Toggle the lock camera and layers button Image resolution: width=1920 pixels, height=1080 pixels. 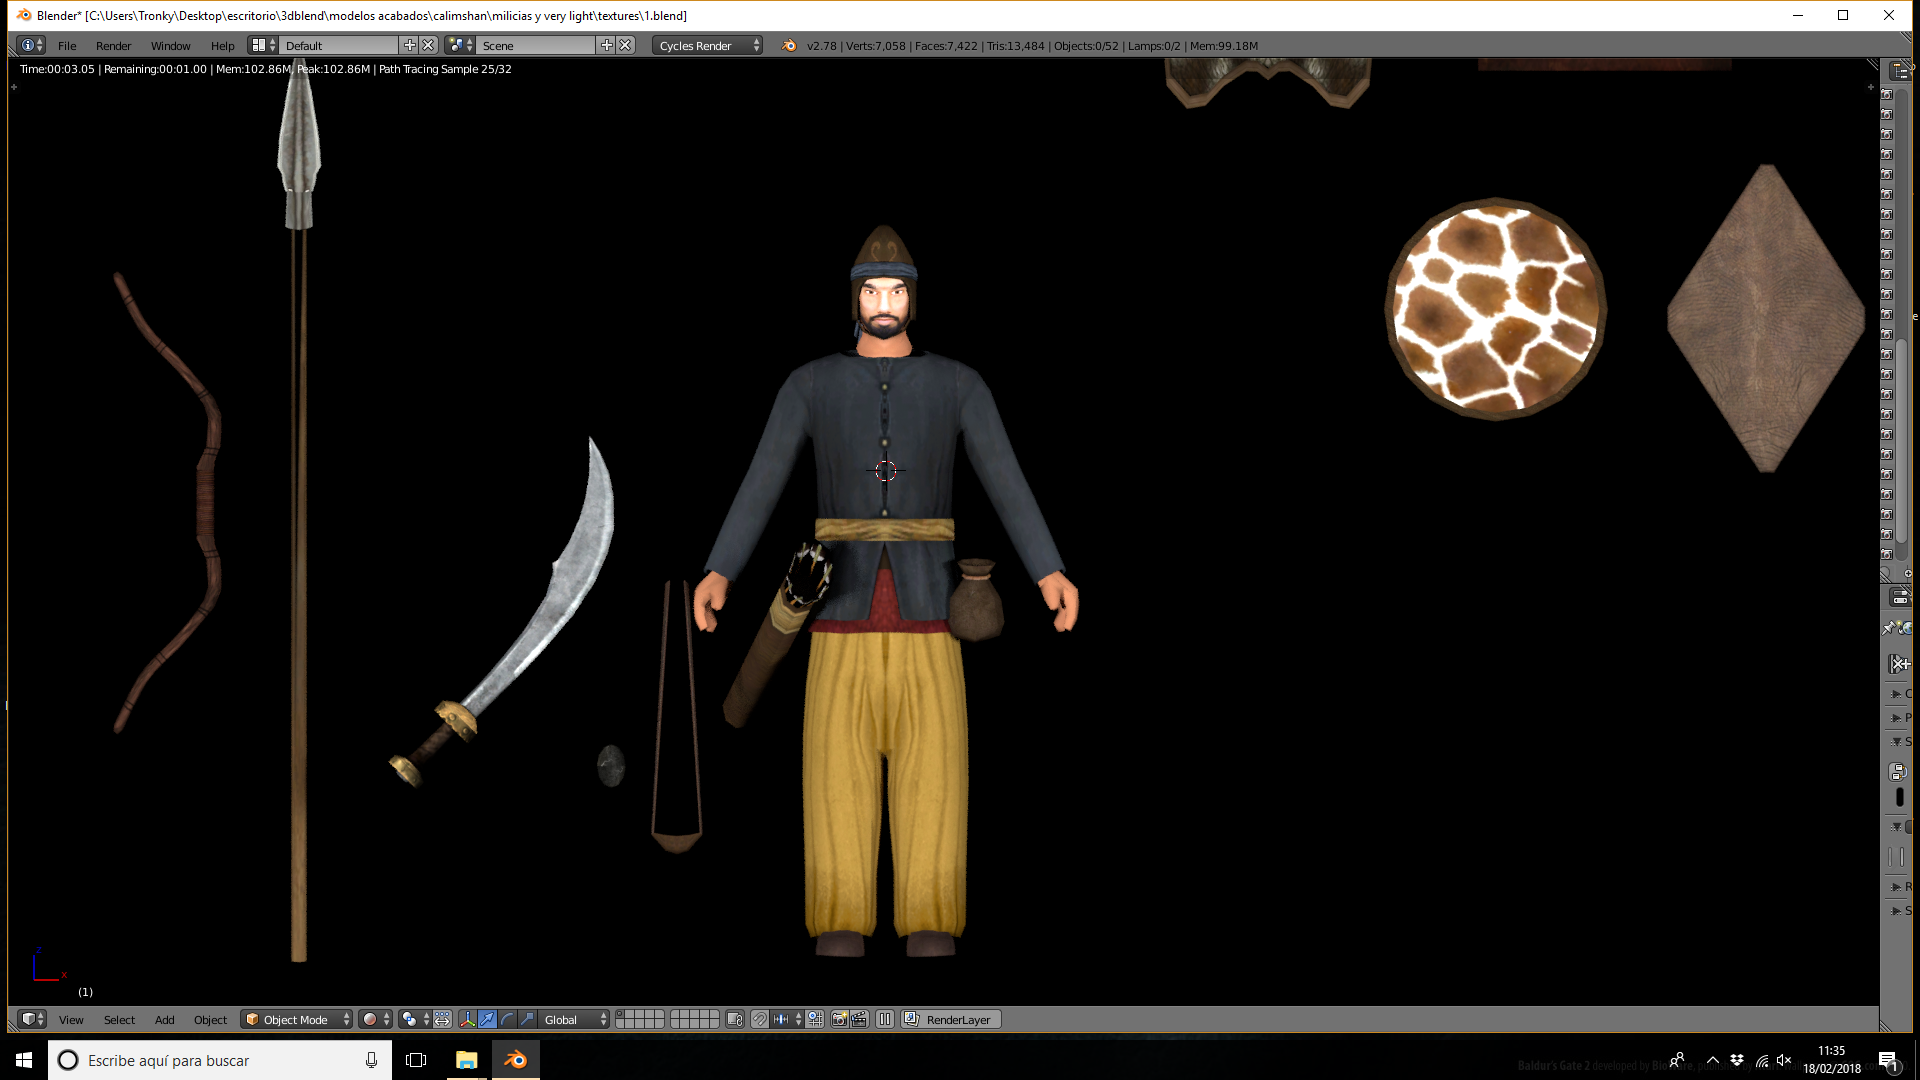[735, 1019]
